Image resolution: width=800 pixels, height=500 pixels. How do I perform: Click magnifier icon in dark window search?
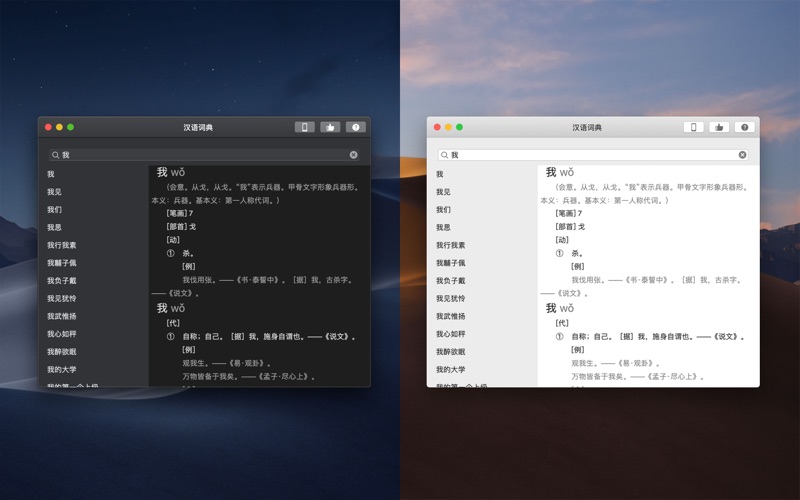coord(55,155)
